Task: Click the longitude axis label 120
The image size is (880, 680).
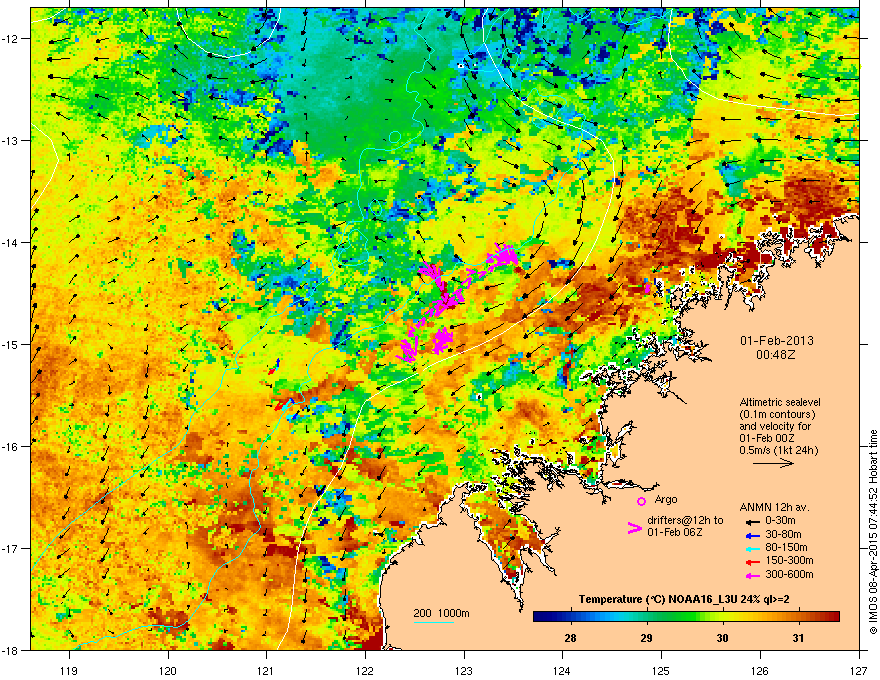Action: (168, 670)
